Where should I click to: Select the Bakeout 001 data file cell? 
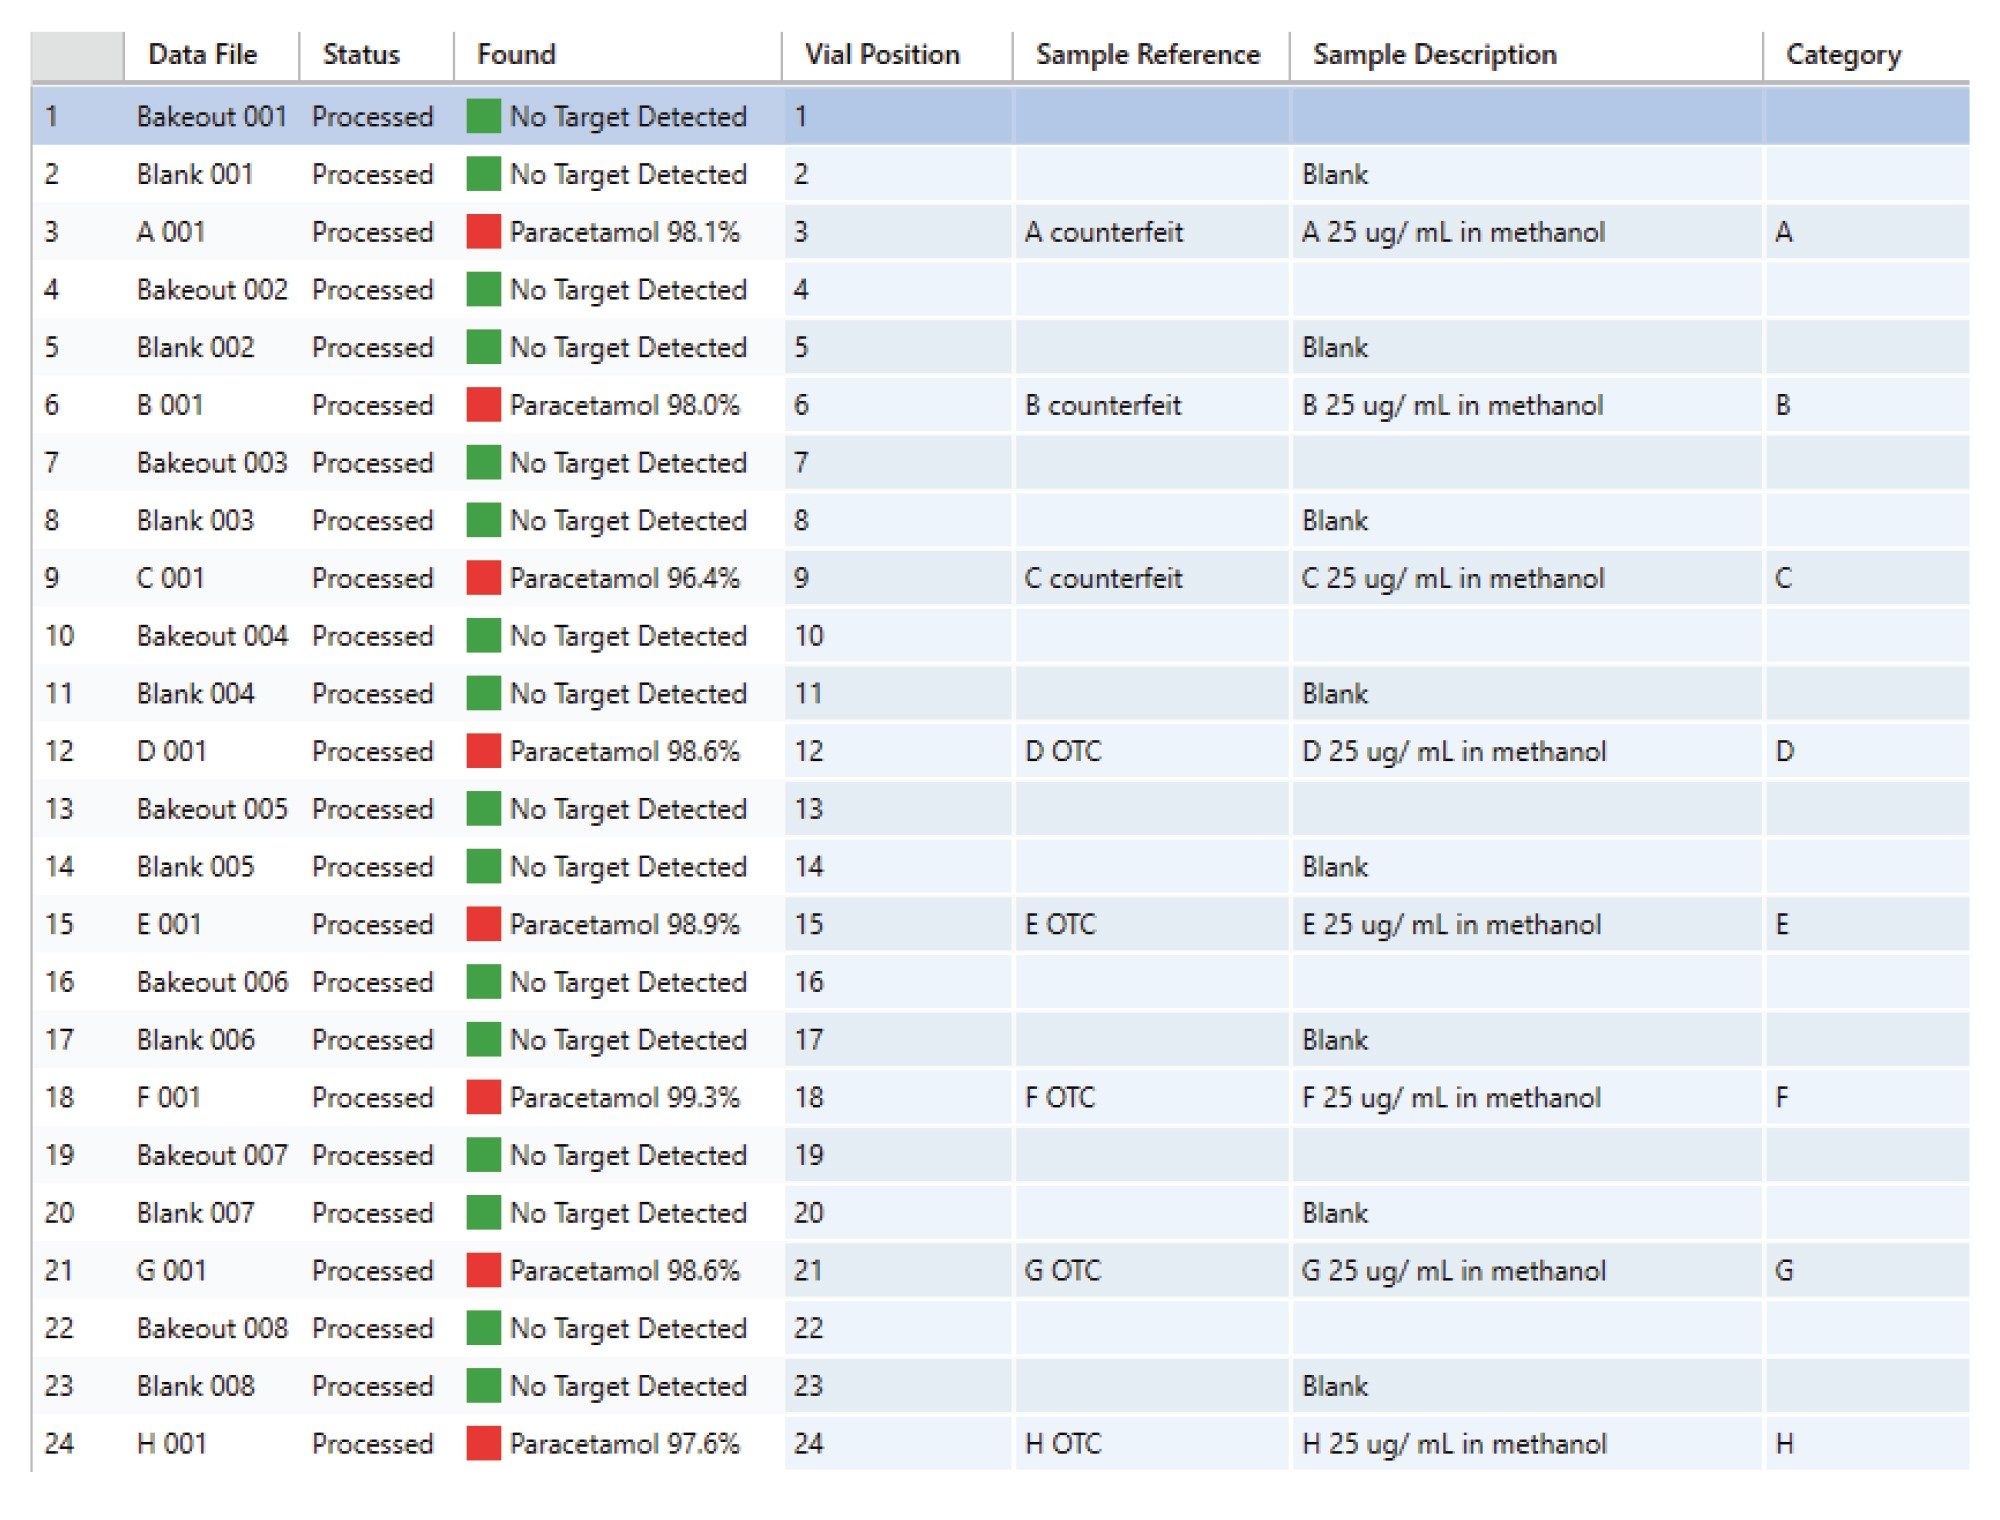[212, 116]
